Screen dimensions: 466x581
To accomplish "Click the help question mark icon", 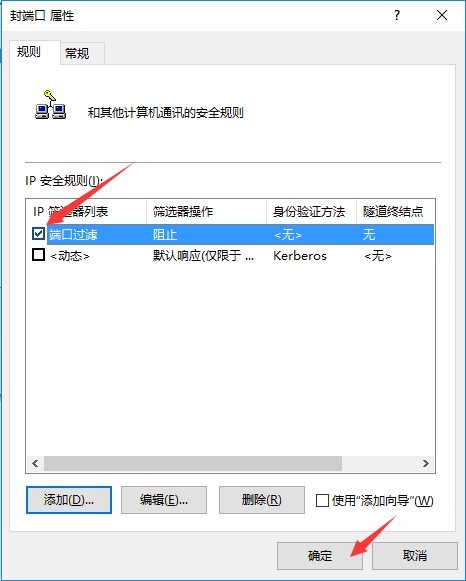I will [397, 15].
